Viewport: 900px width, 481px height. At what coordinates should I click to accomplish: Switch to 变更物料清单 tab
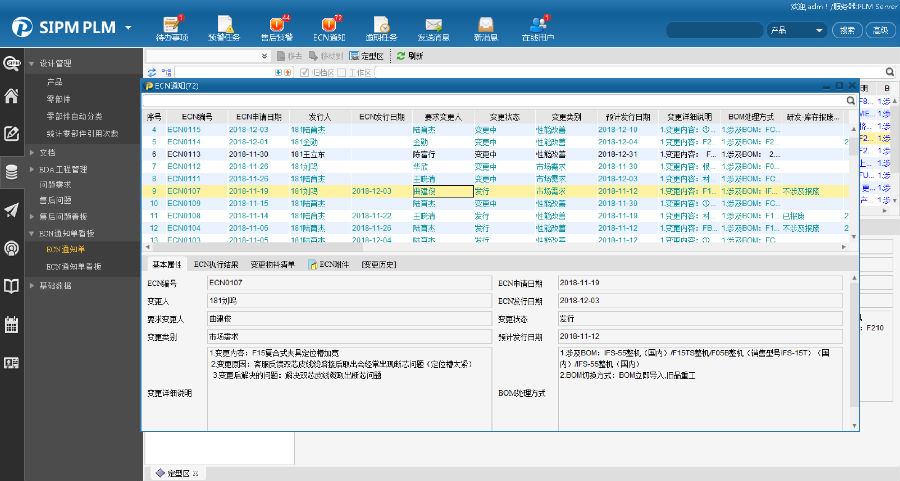pyautogui.click(x=272, y=264)
